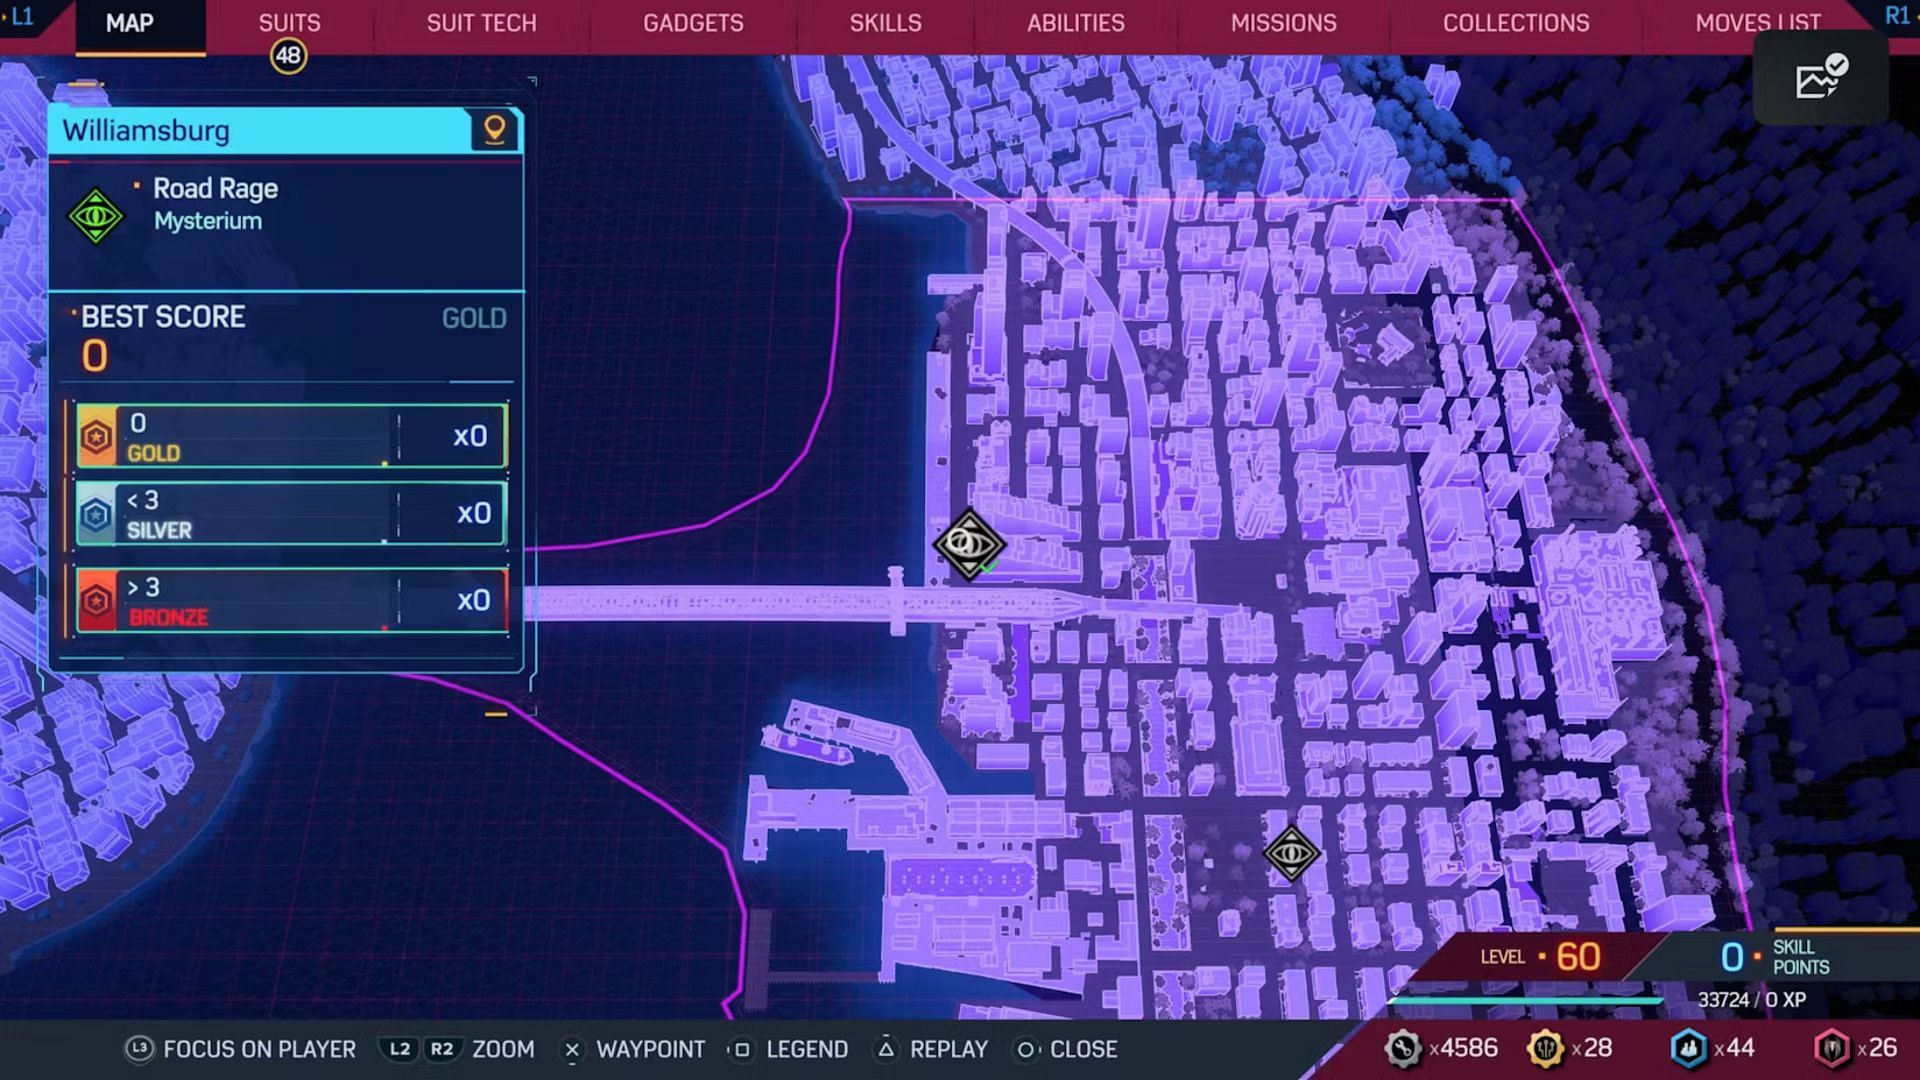Click the L2 zoom button icon
Screen dimensions: 1920x1080
tap(400, 1049)
